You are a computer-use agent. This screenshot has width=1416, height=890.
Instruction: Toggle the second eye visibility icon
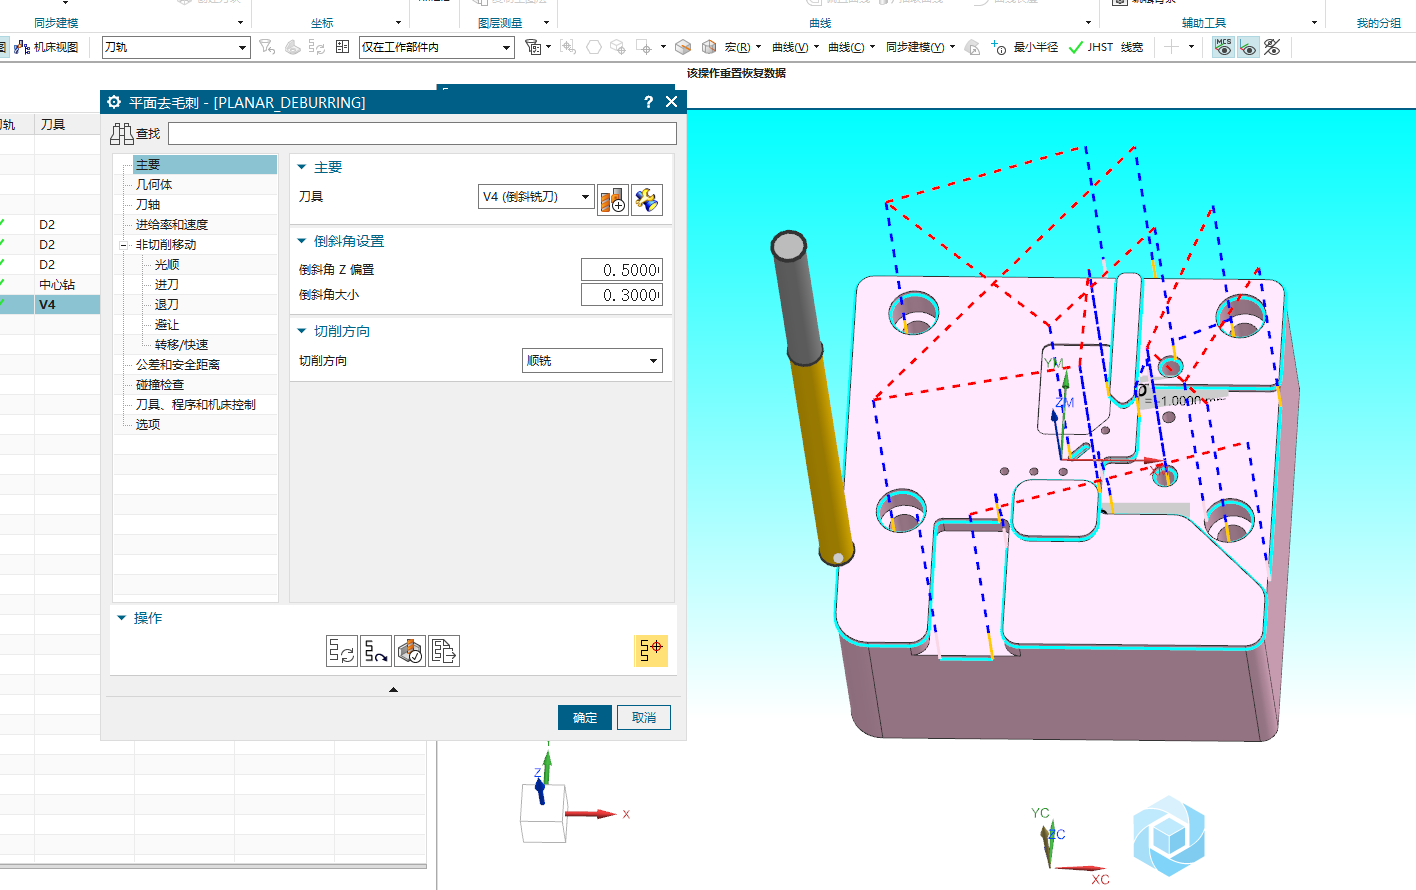1248,47
